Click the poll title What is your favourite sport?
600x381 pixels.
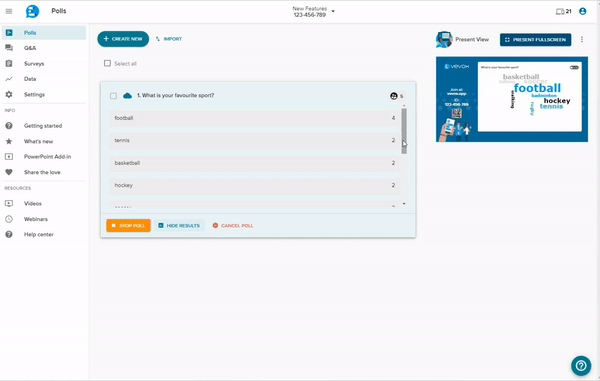pos(176,96)
